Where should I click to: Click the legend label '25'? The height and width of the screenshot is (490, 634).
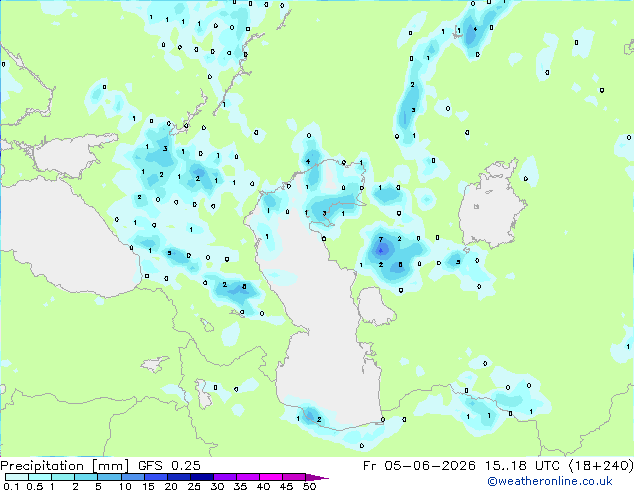click(x=194, y=486)
